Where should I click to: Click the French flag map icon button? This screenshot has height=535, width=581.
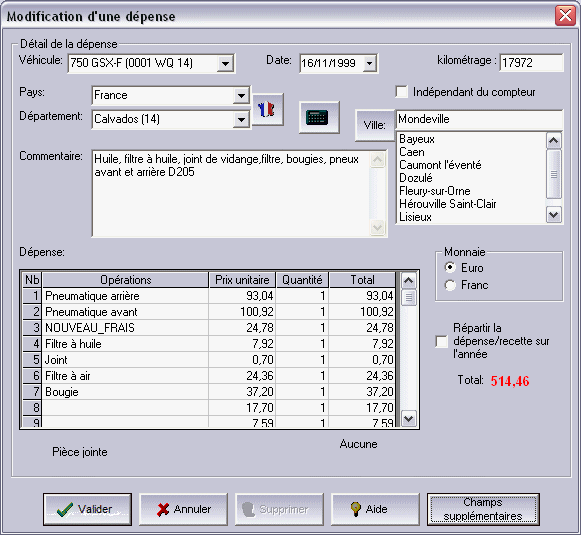(x=267, y=110)
